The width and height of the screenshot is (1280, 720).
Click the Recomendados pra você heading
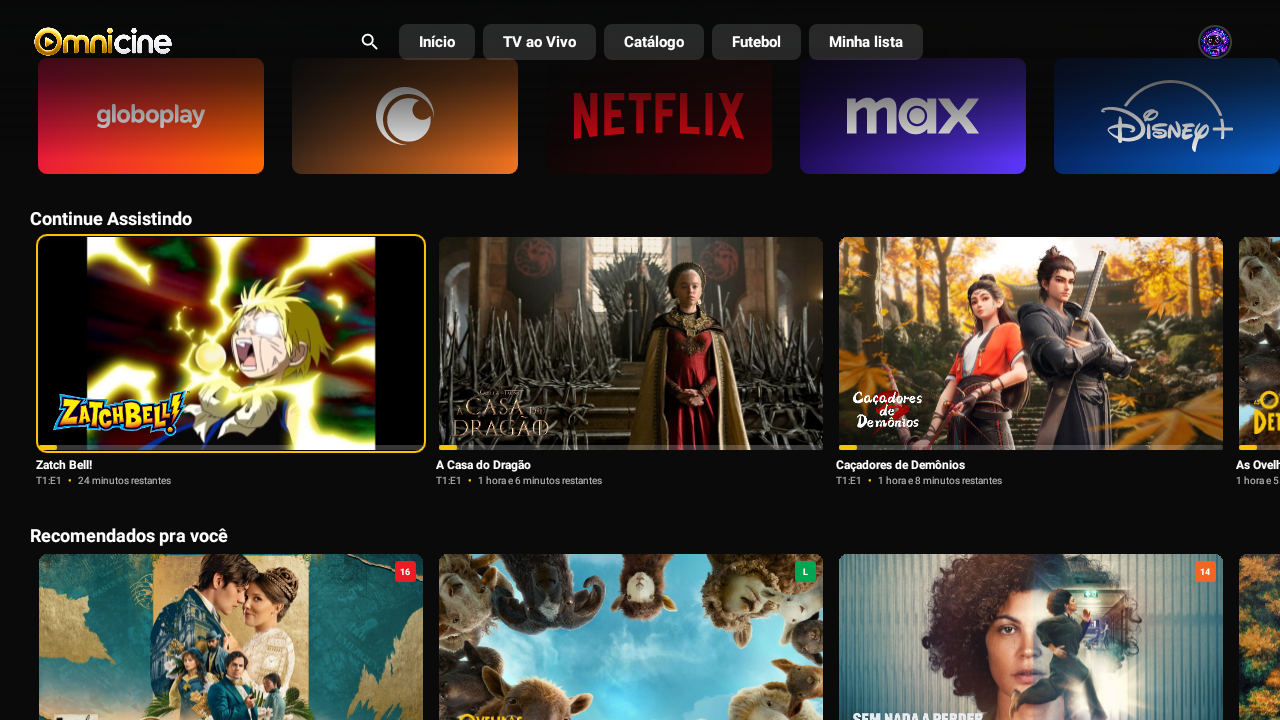click(129, 536)
